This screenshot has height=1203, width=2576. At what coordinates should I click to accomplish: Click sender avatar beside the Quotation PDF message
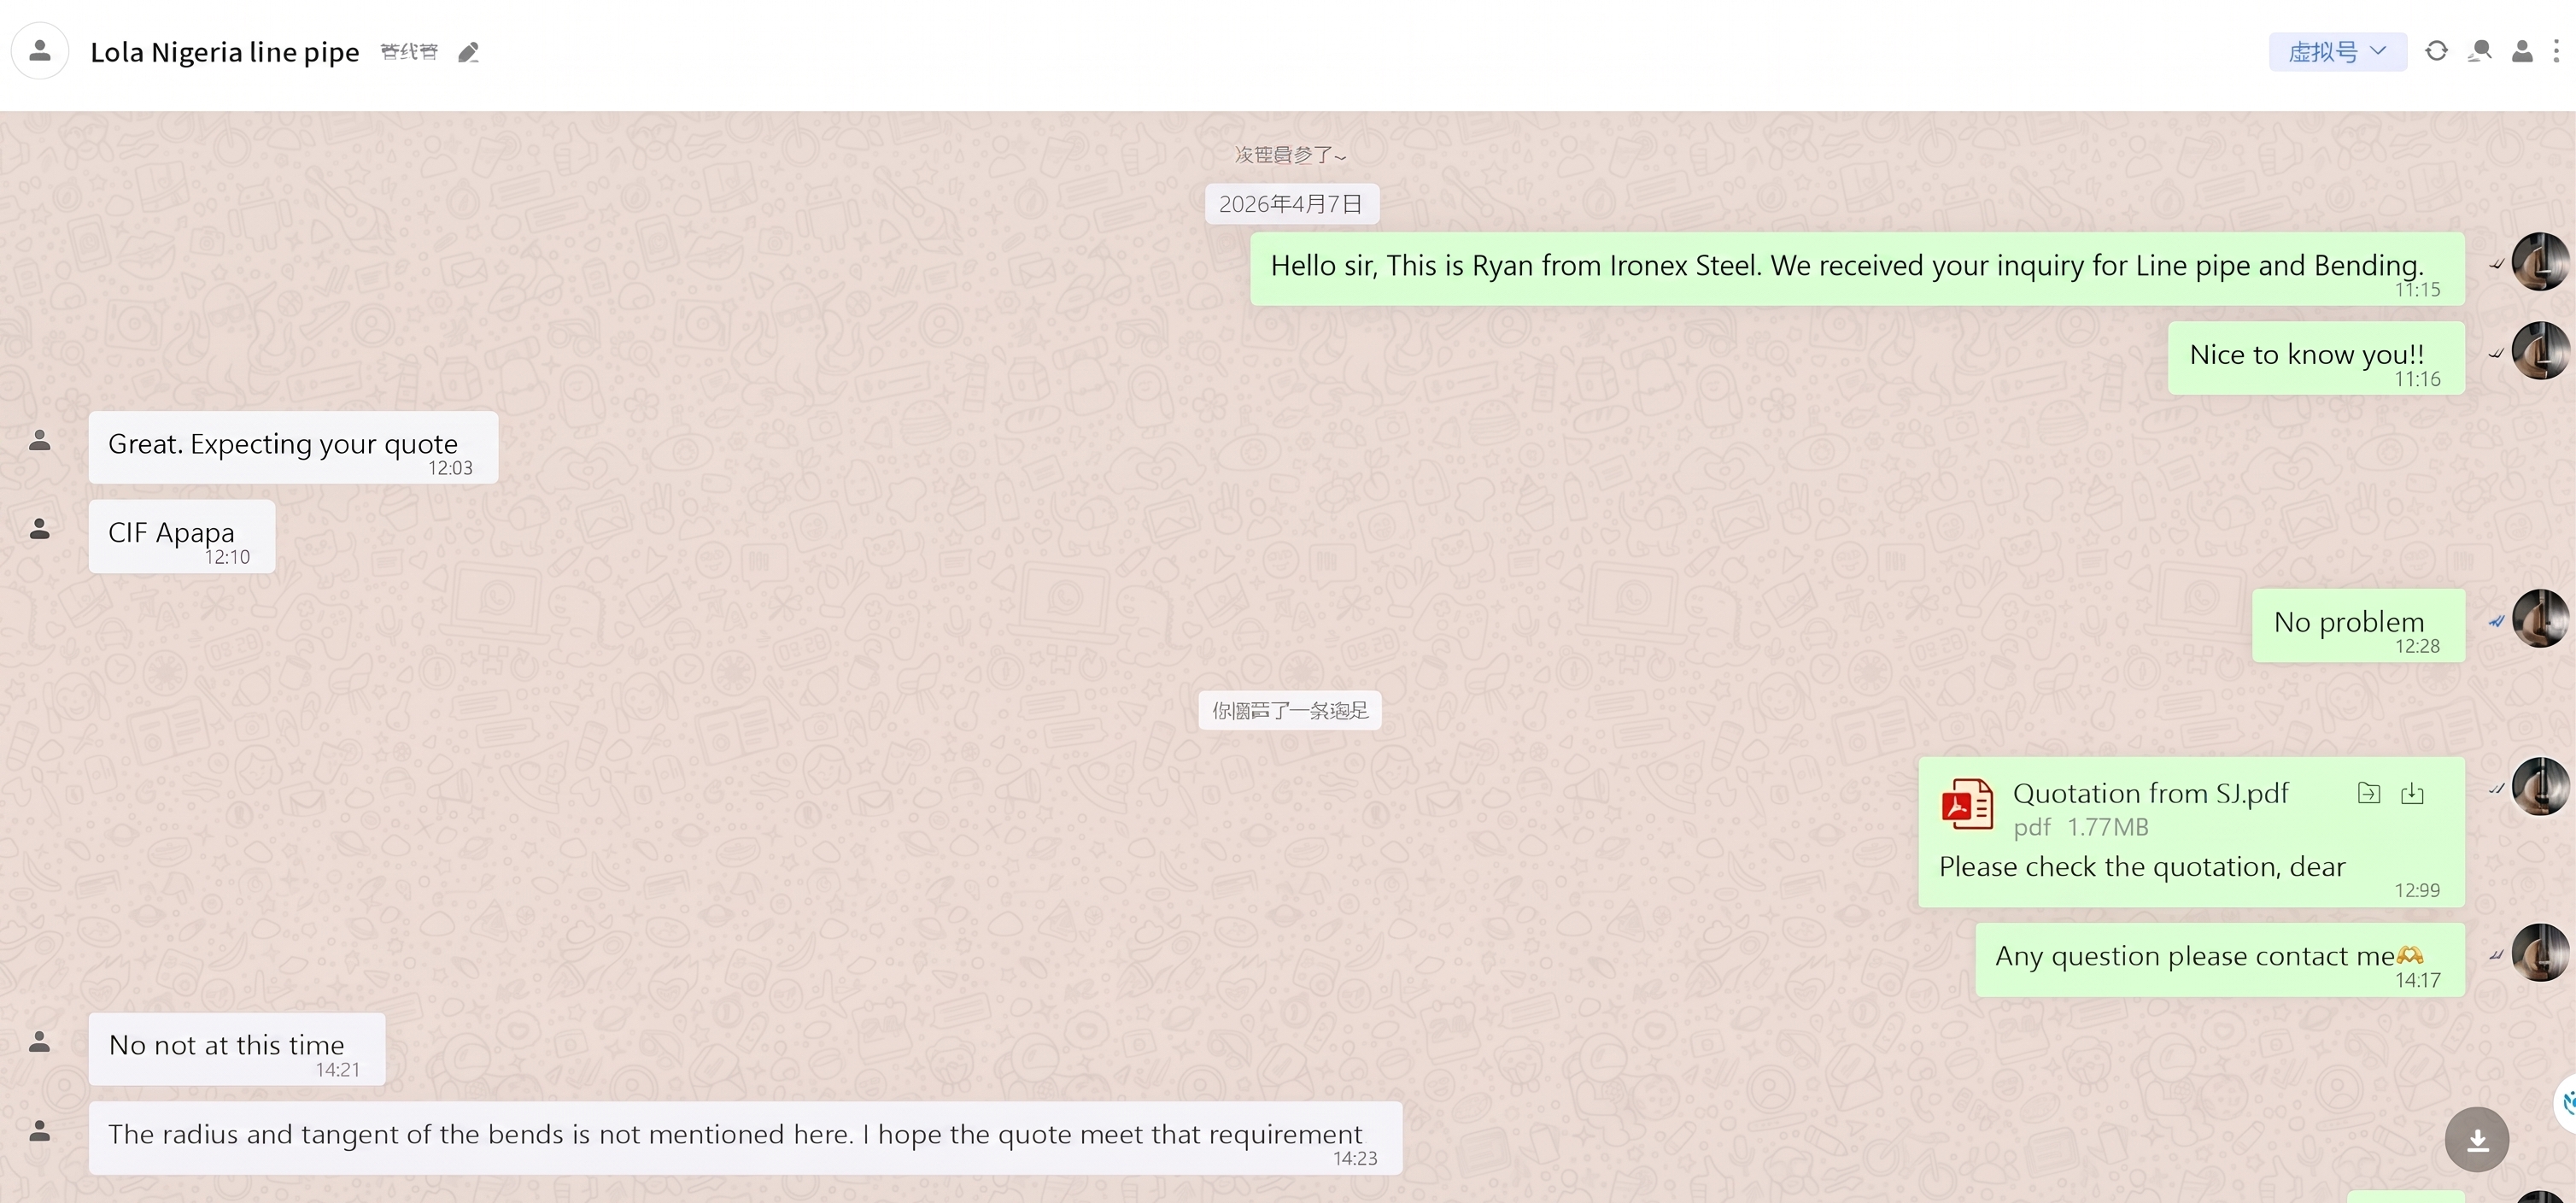[x=2540, y=786]
